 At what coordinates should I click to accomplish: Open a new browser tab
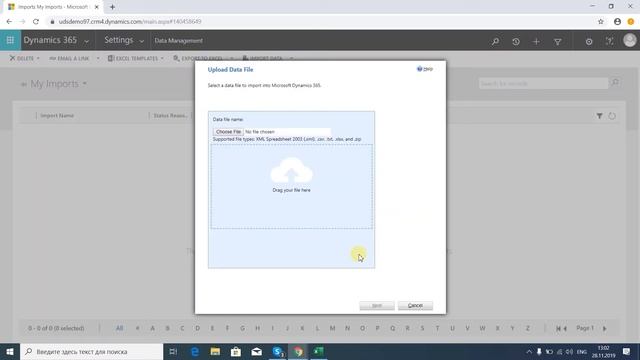(x=112, y=7)
